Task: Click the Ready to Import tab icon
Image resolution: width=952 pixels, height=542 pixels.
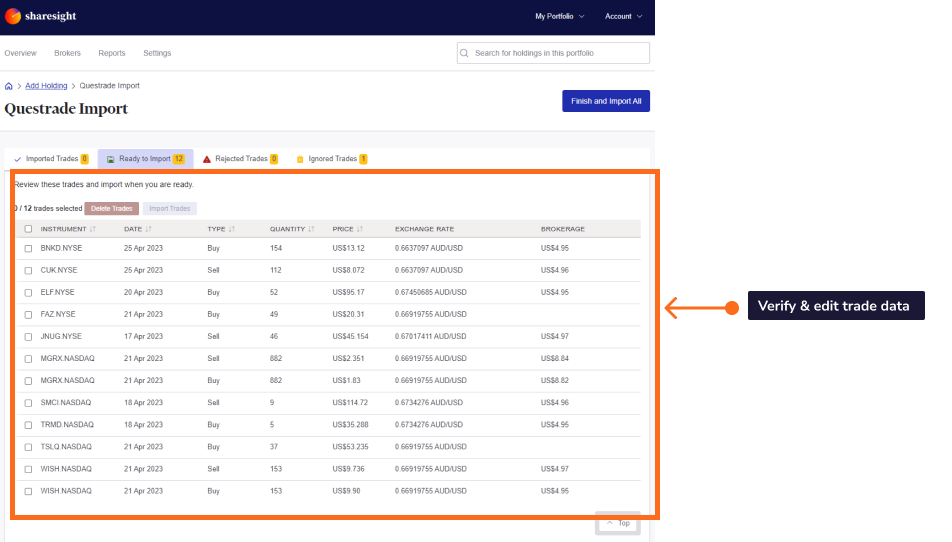Action: [x=110, y=159]
